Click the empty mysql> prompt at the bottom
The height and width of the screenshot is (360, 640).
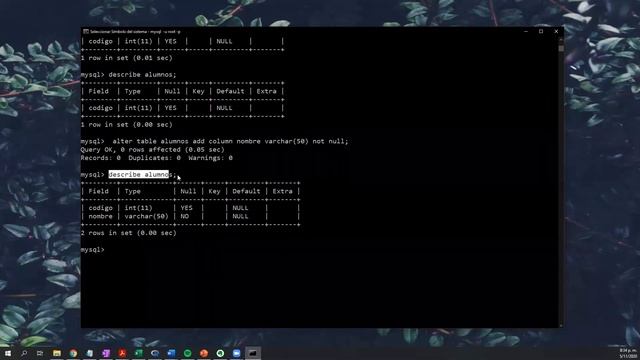(93, 250)
